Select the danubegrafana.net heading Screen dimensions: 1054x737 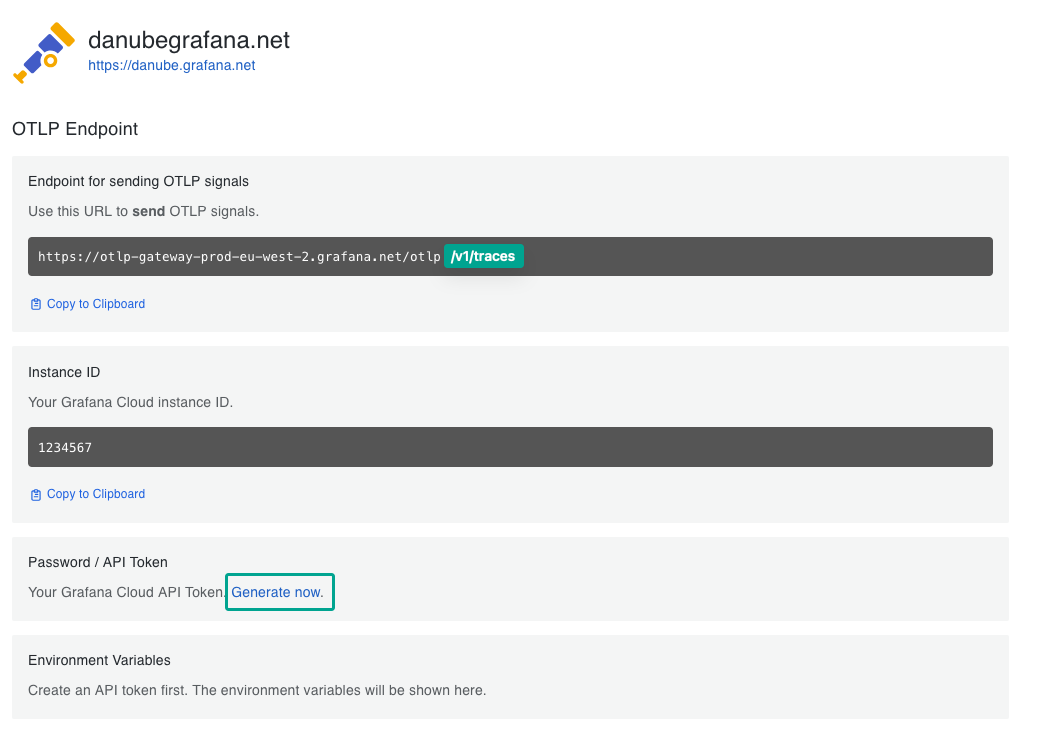click(189, 40)
